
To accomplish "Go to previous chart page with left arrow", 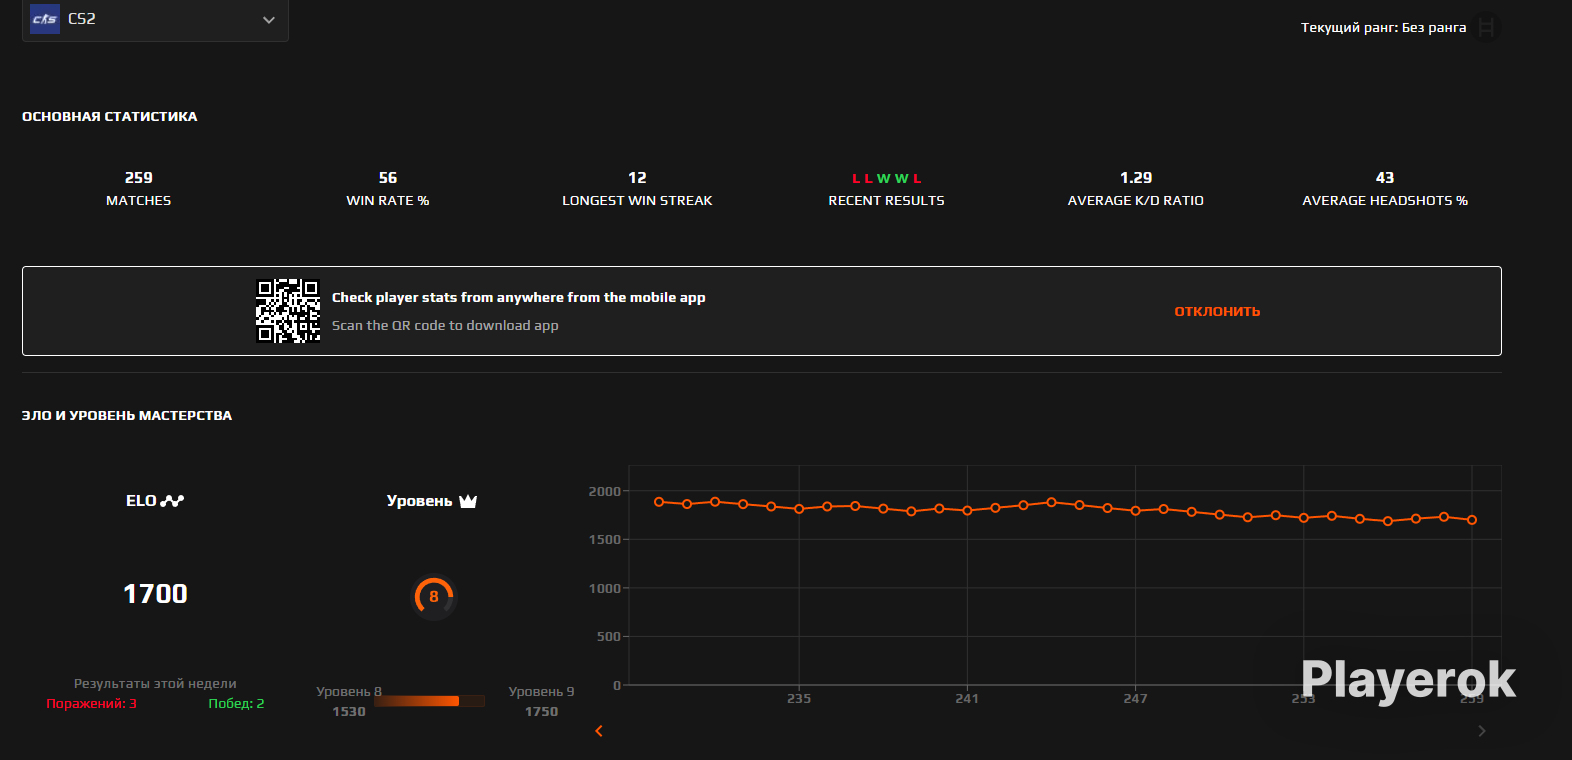I will (x=599, y=731).
